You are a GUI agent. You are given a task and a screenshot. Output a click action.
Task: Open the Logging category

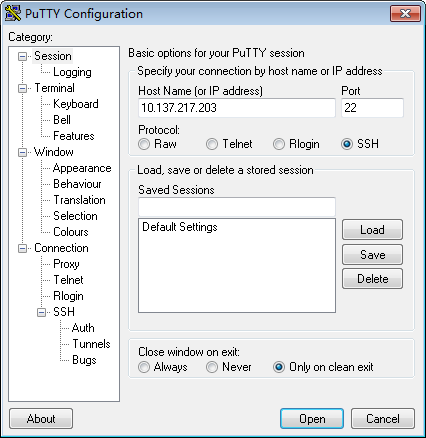pyautogui.click(x=72, y=72)
